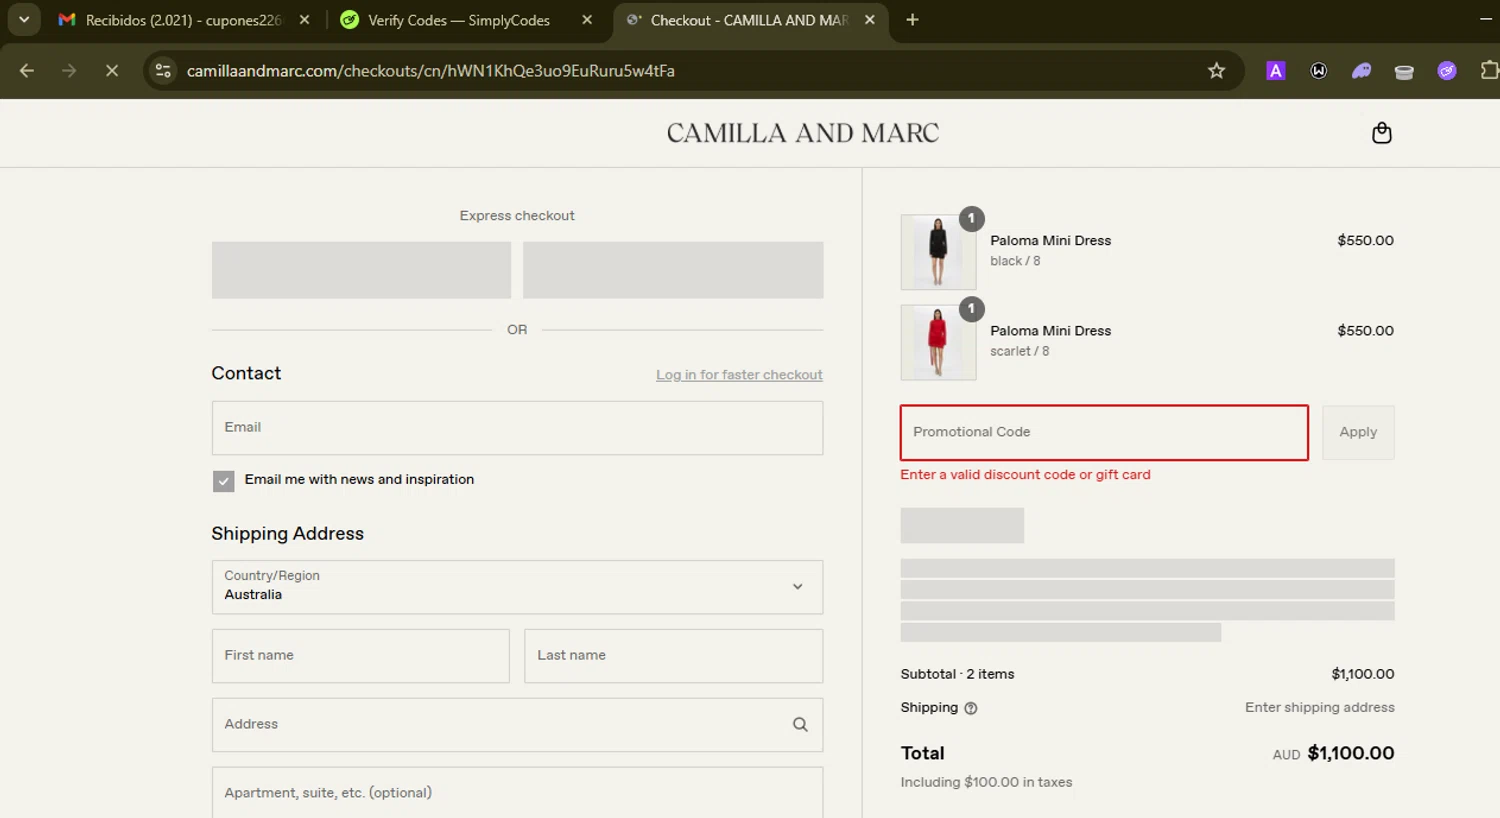
Task: Open the grey disk-shaped extension icon
Action: [x=1404, y=71]
